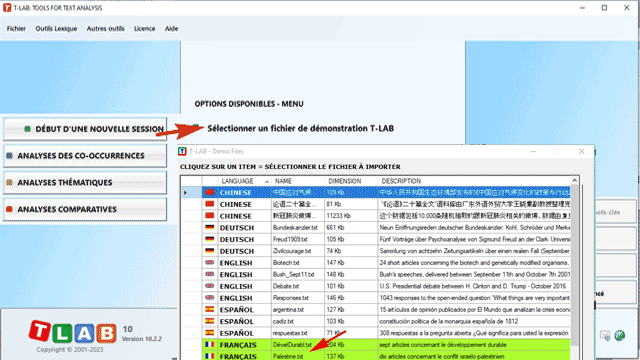Open ANALYSES DES CO-OCCURRENCES section
The image size is (640, 360).
click(x=85, y=156)
